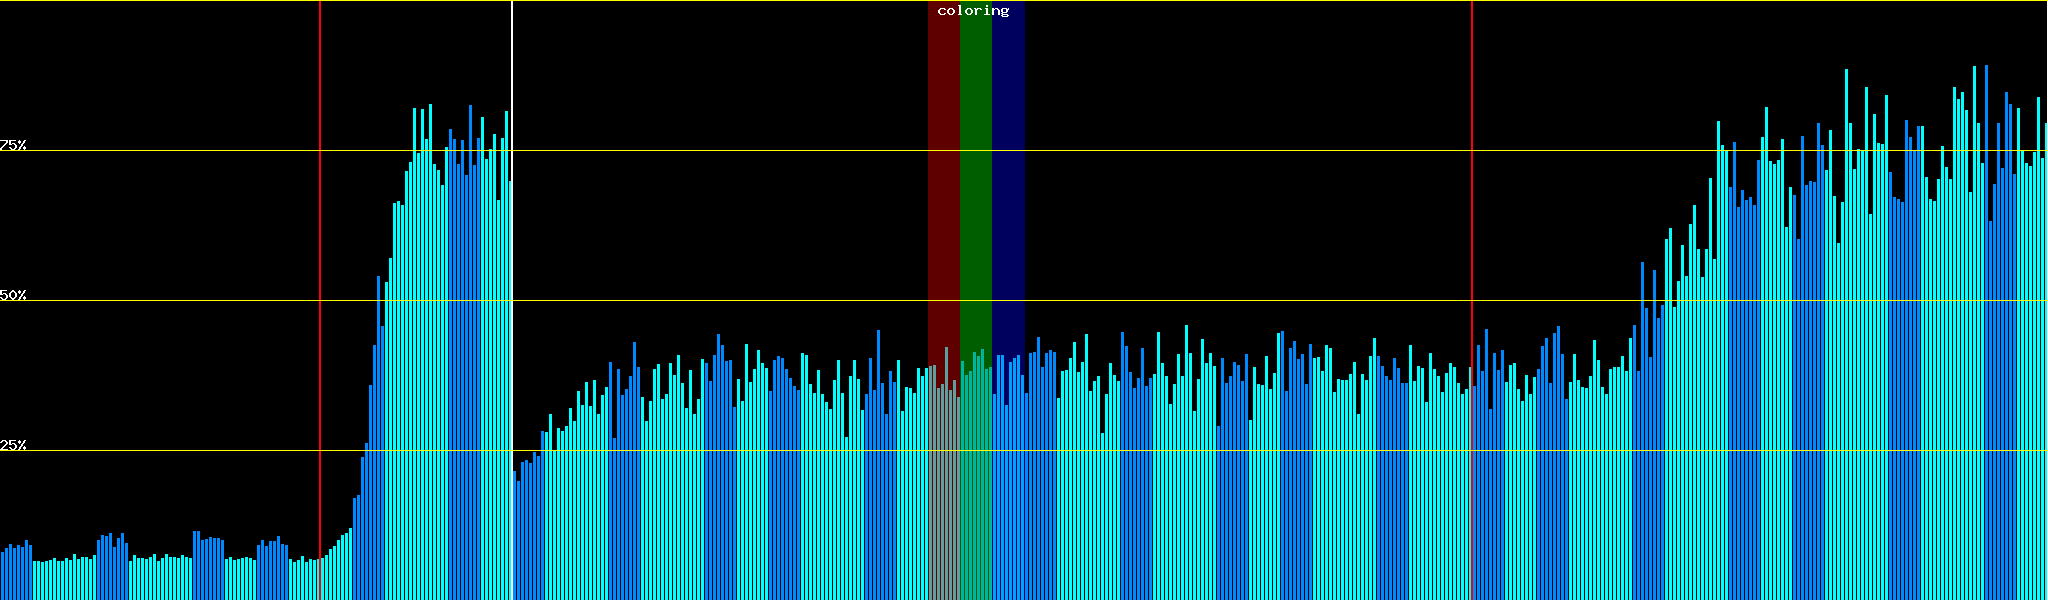Click the 25% axis label
This screenshot has width=2048, height=600.
pyautogui.click(x=13, y=445)
